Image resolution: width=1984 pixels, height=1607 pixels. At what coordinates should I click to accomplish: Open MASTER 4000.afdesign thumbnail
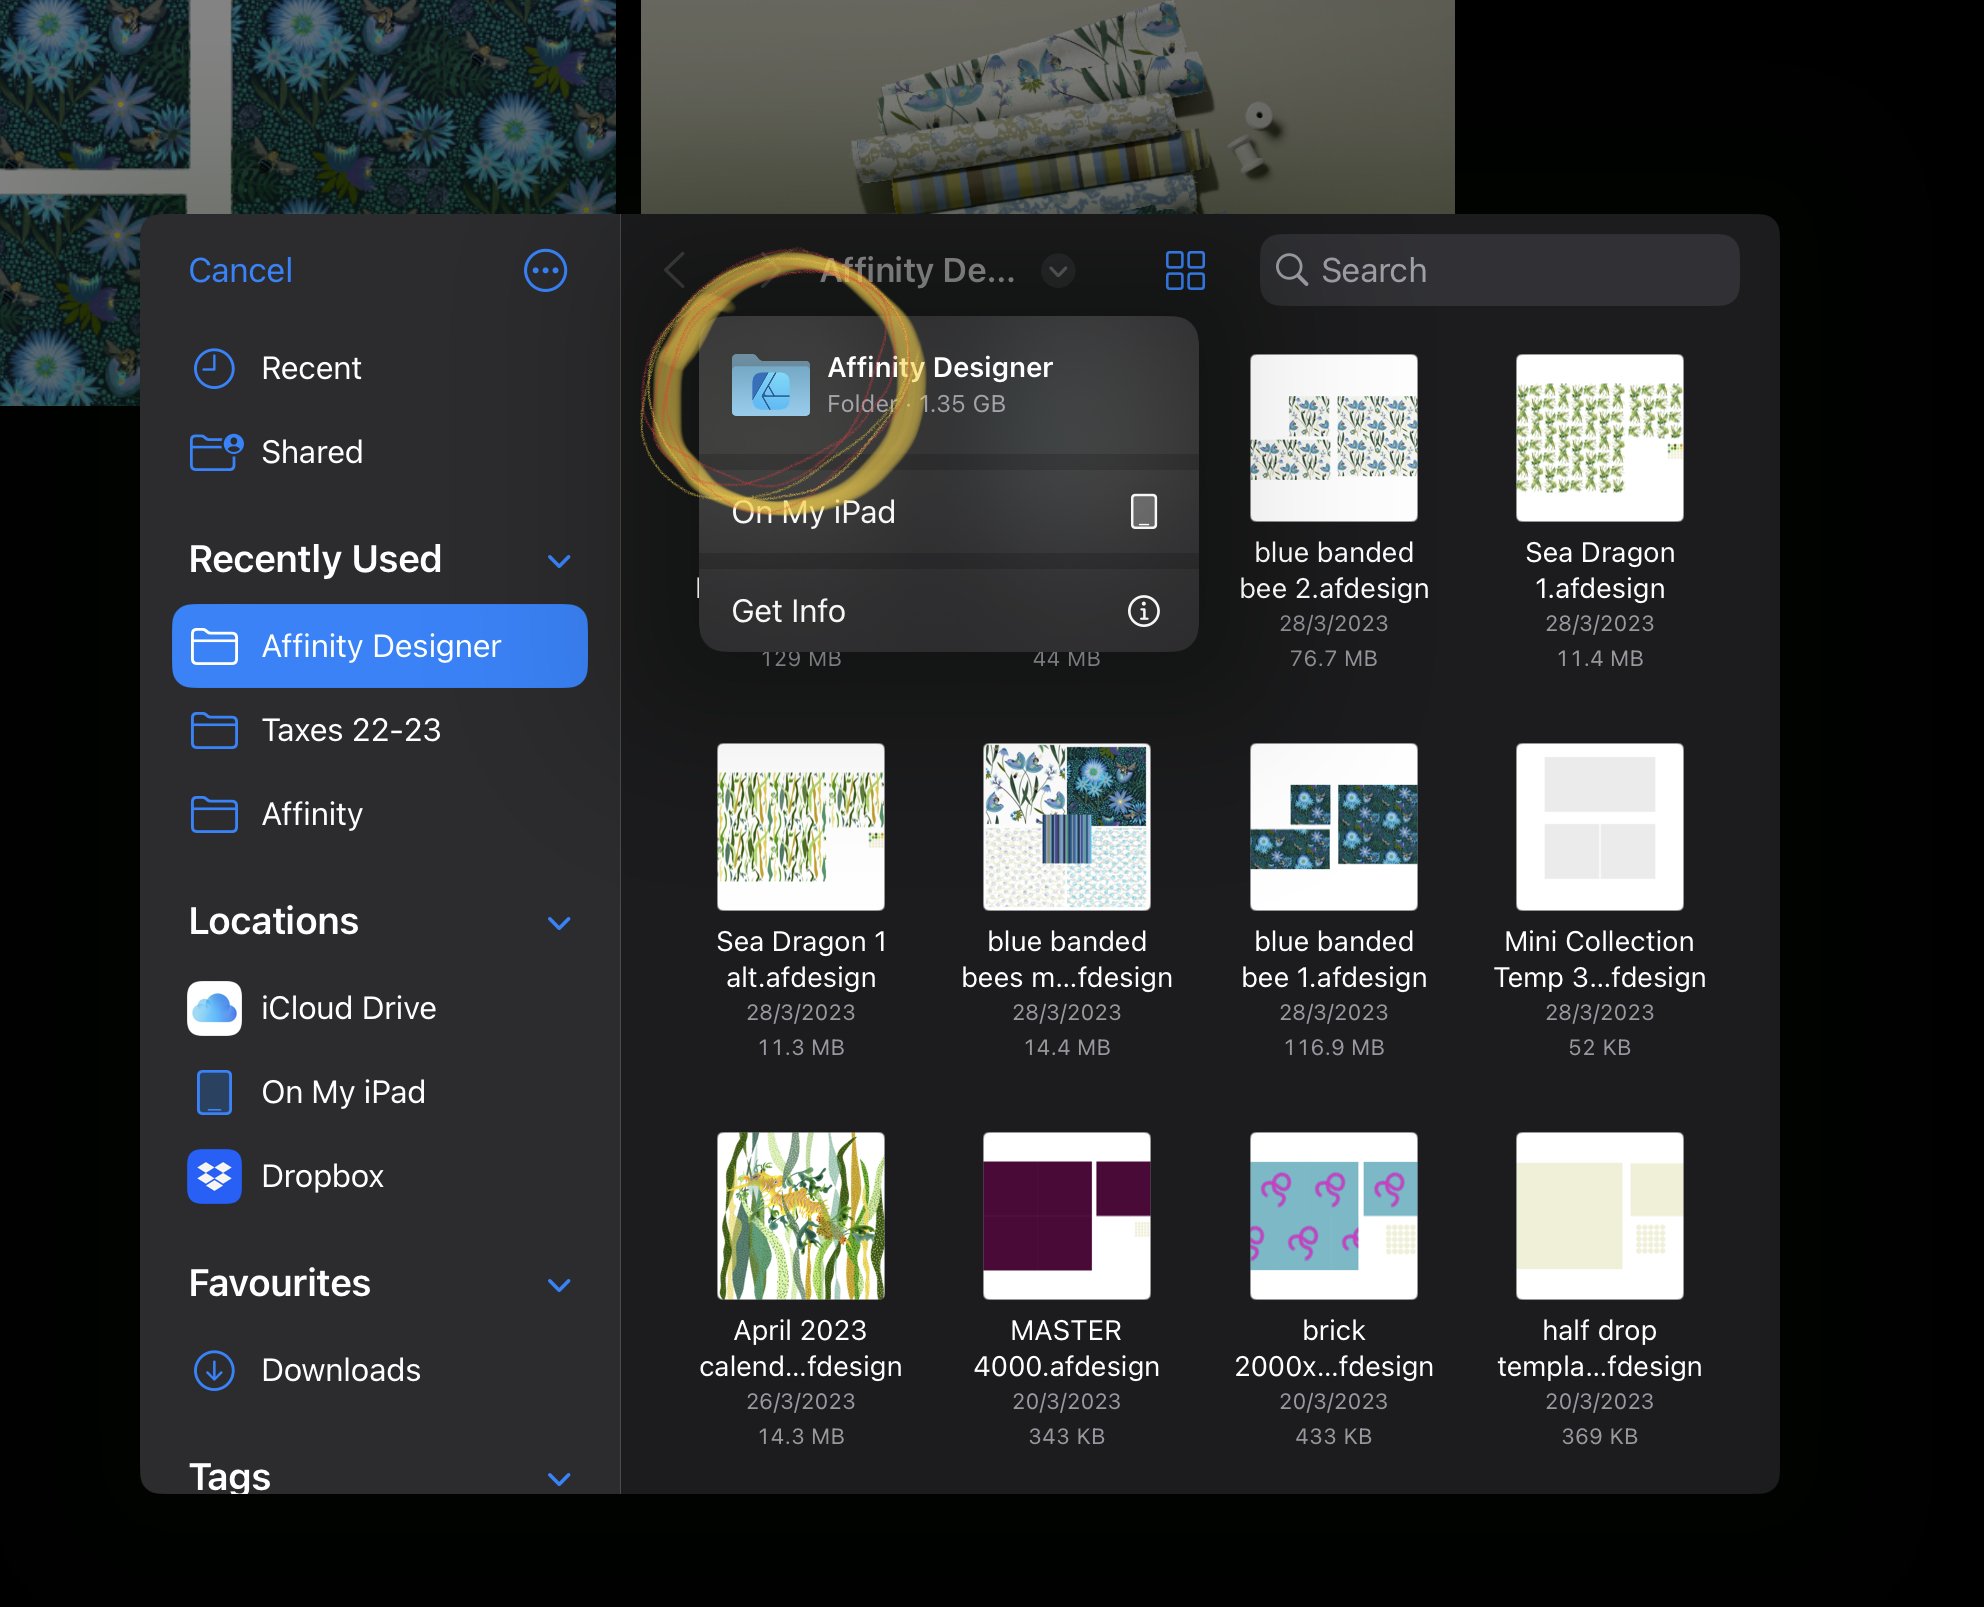(1066, 1216)
